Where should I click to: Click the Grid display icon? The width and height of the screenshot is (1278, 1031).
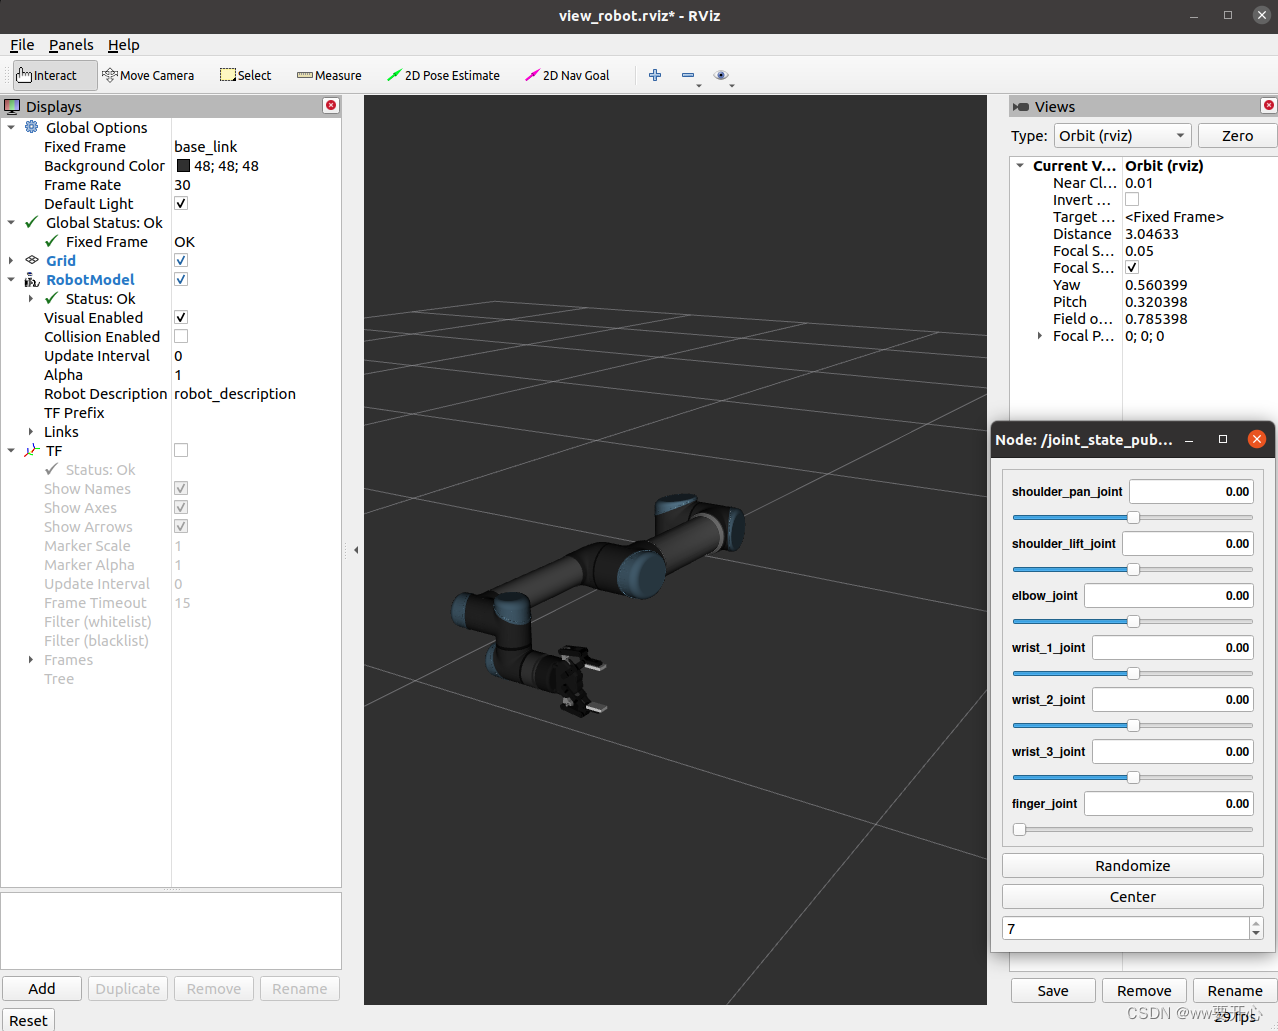click(32, 260)
